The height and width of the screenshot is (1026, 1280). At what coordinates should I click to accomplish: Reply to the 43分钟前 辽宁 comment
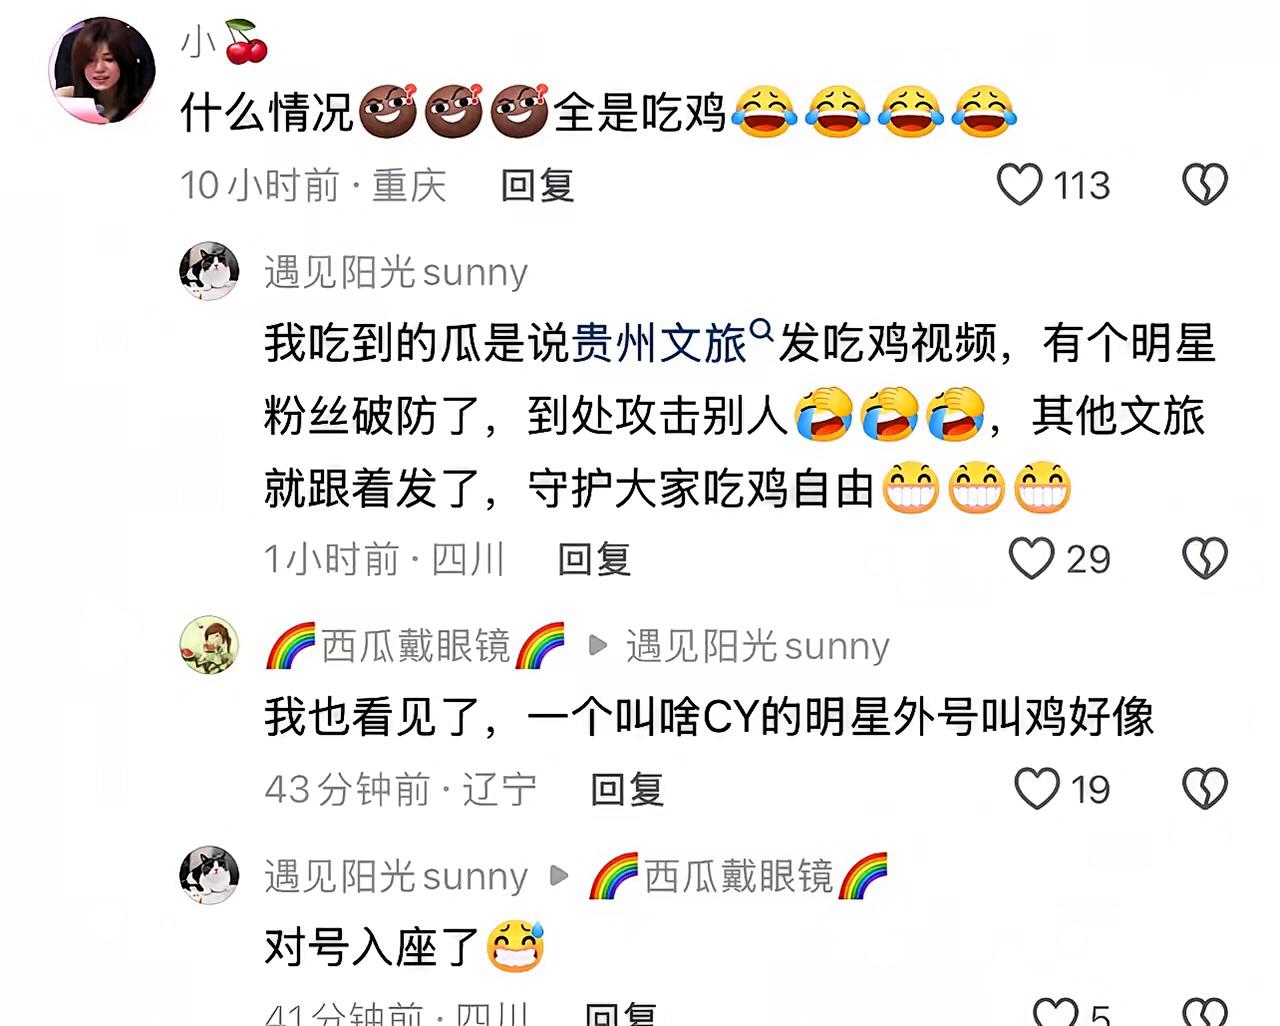point(627,790)
